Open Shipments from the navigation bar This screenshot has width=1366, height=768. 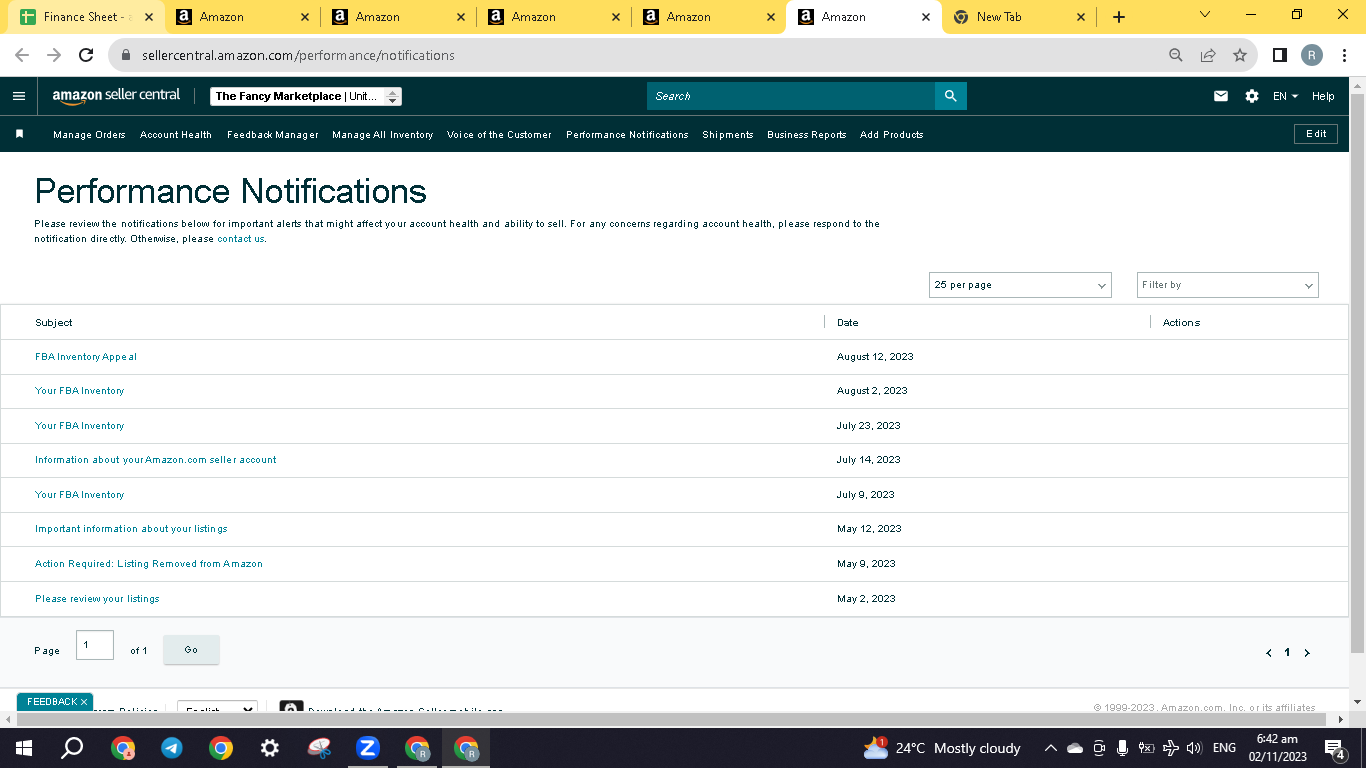728,135
